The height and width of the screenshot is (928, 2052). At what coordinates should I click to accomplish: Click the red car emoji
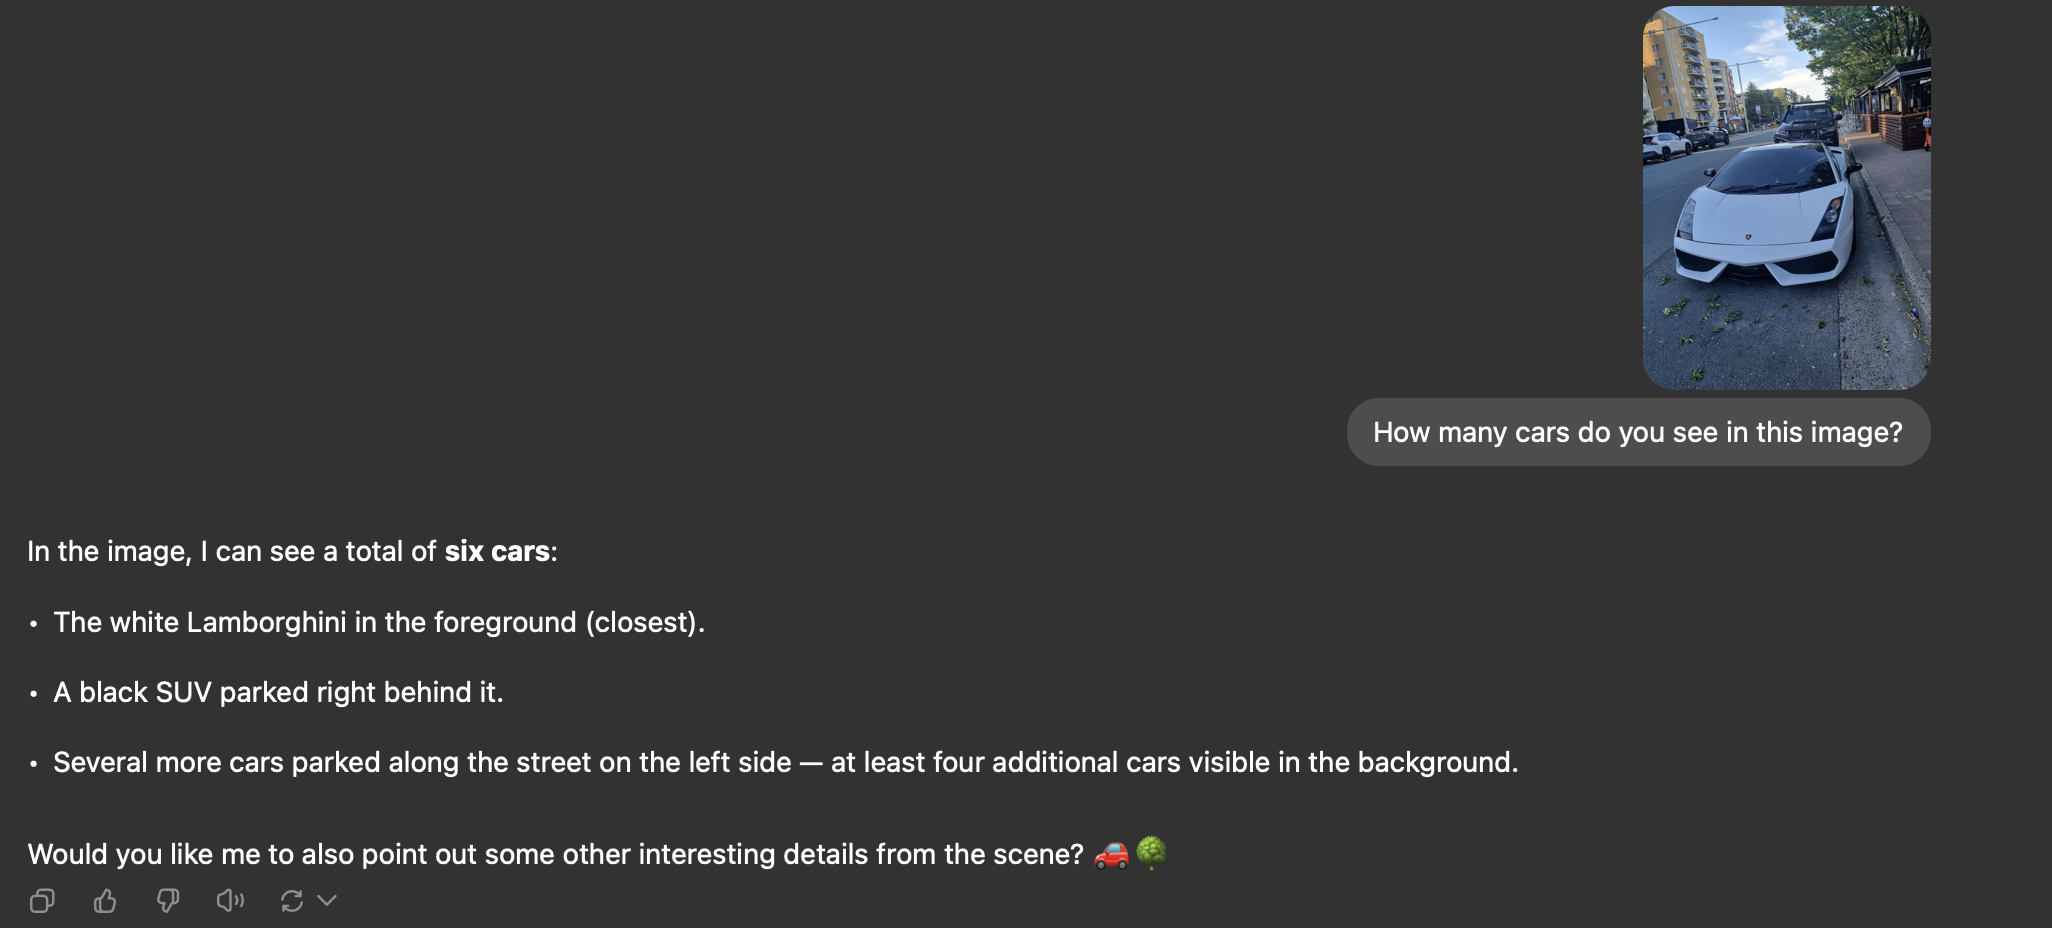(1111, 854)
